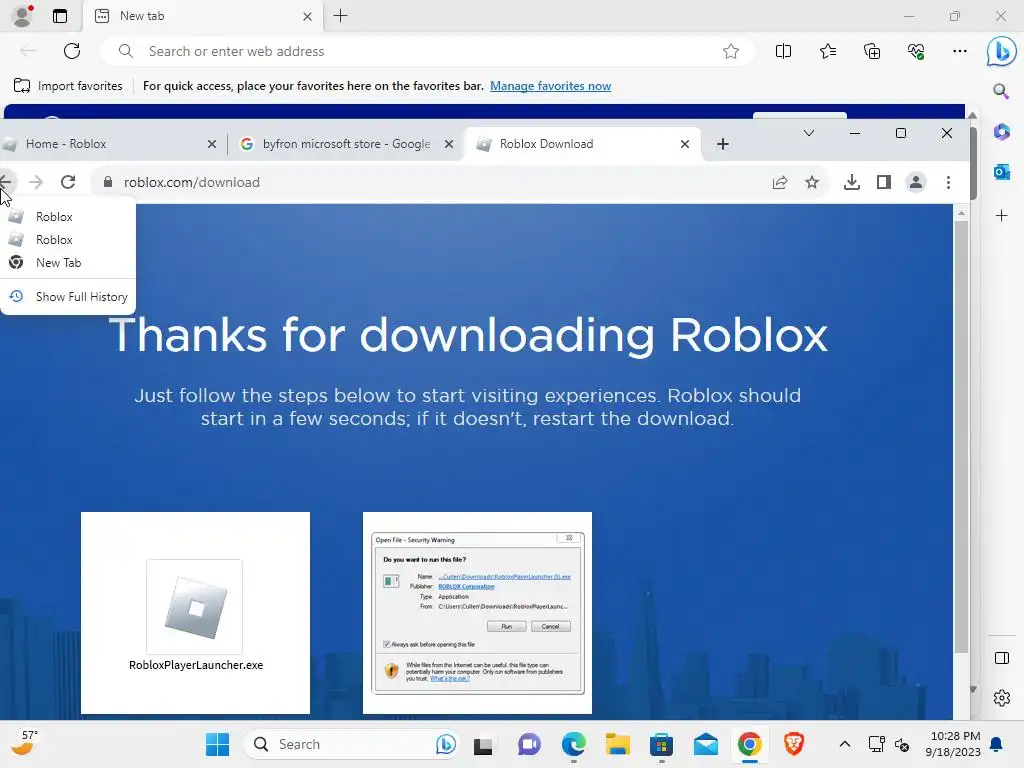View site info lock icon

click(108, 182)
